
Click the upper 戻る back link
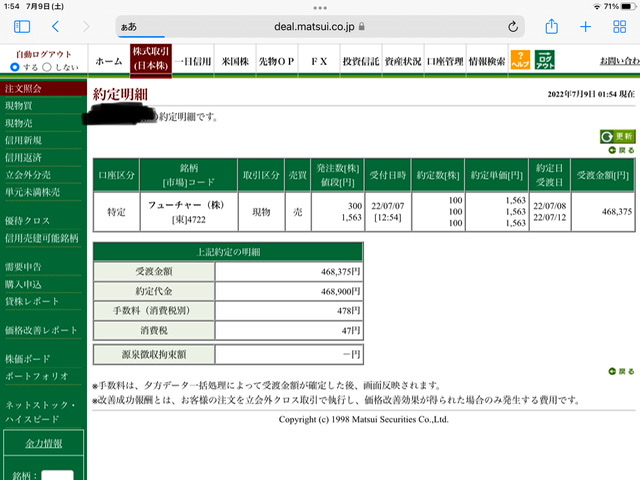point(622,150)
